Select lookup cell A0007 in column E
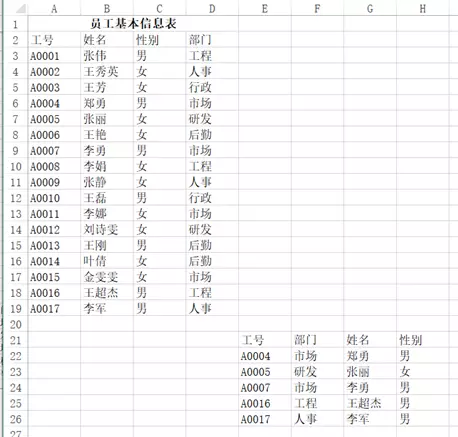The height and width of the screenshot is (437, 458). [x=265, y=388]
